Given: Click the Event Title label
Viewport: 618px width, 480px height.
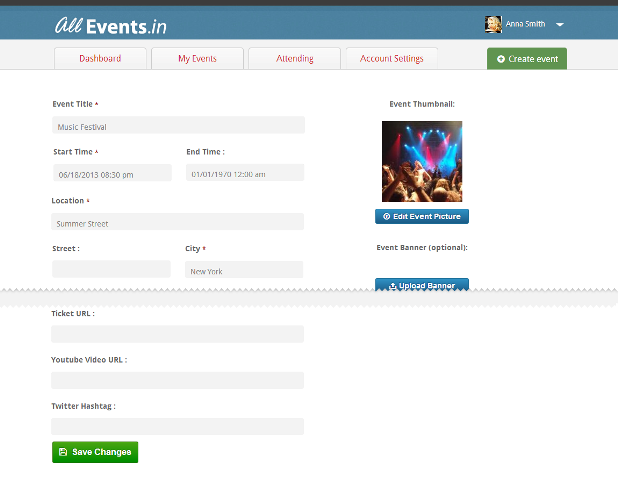Looking at the screenshot, I should [x=73, y=104].
